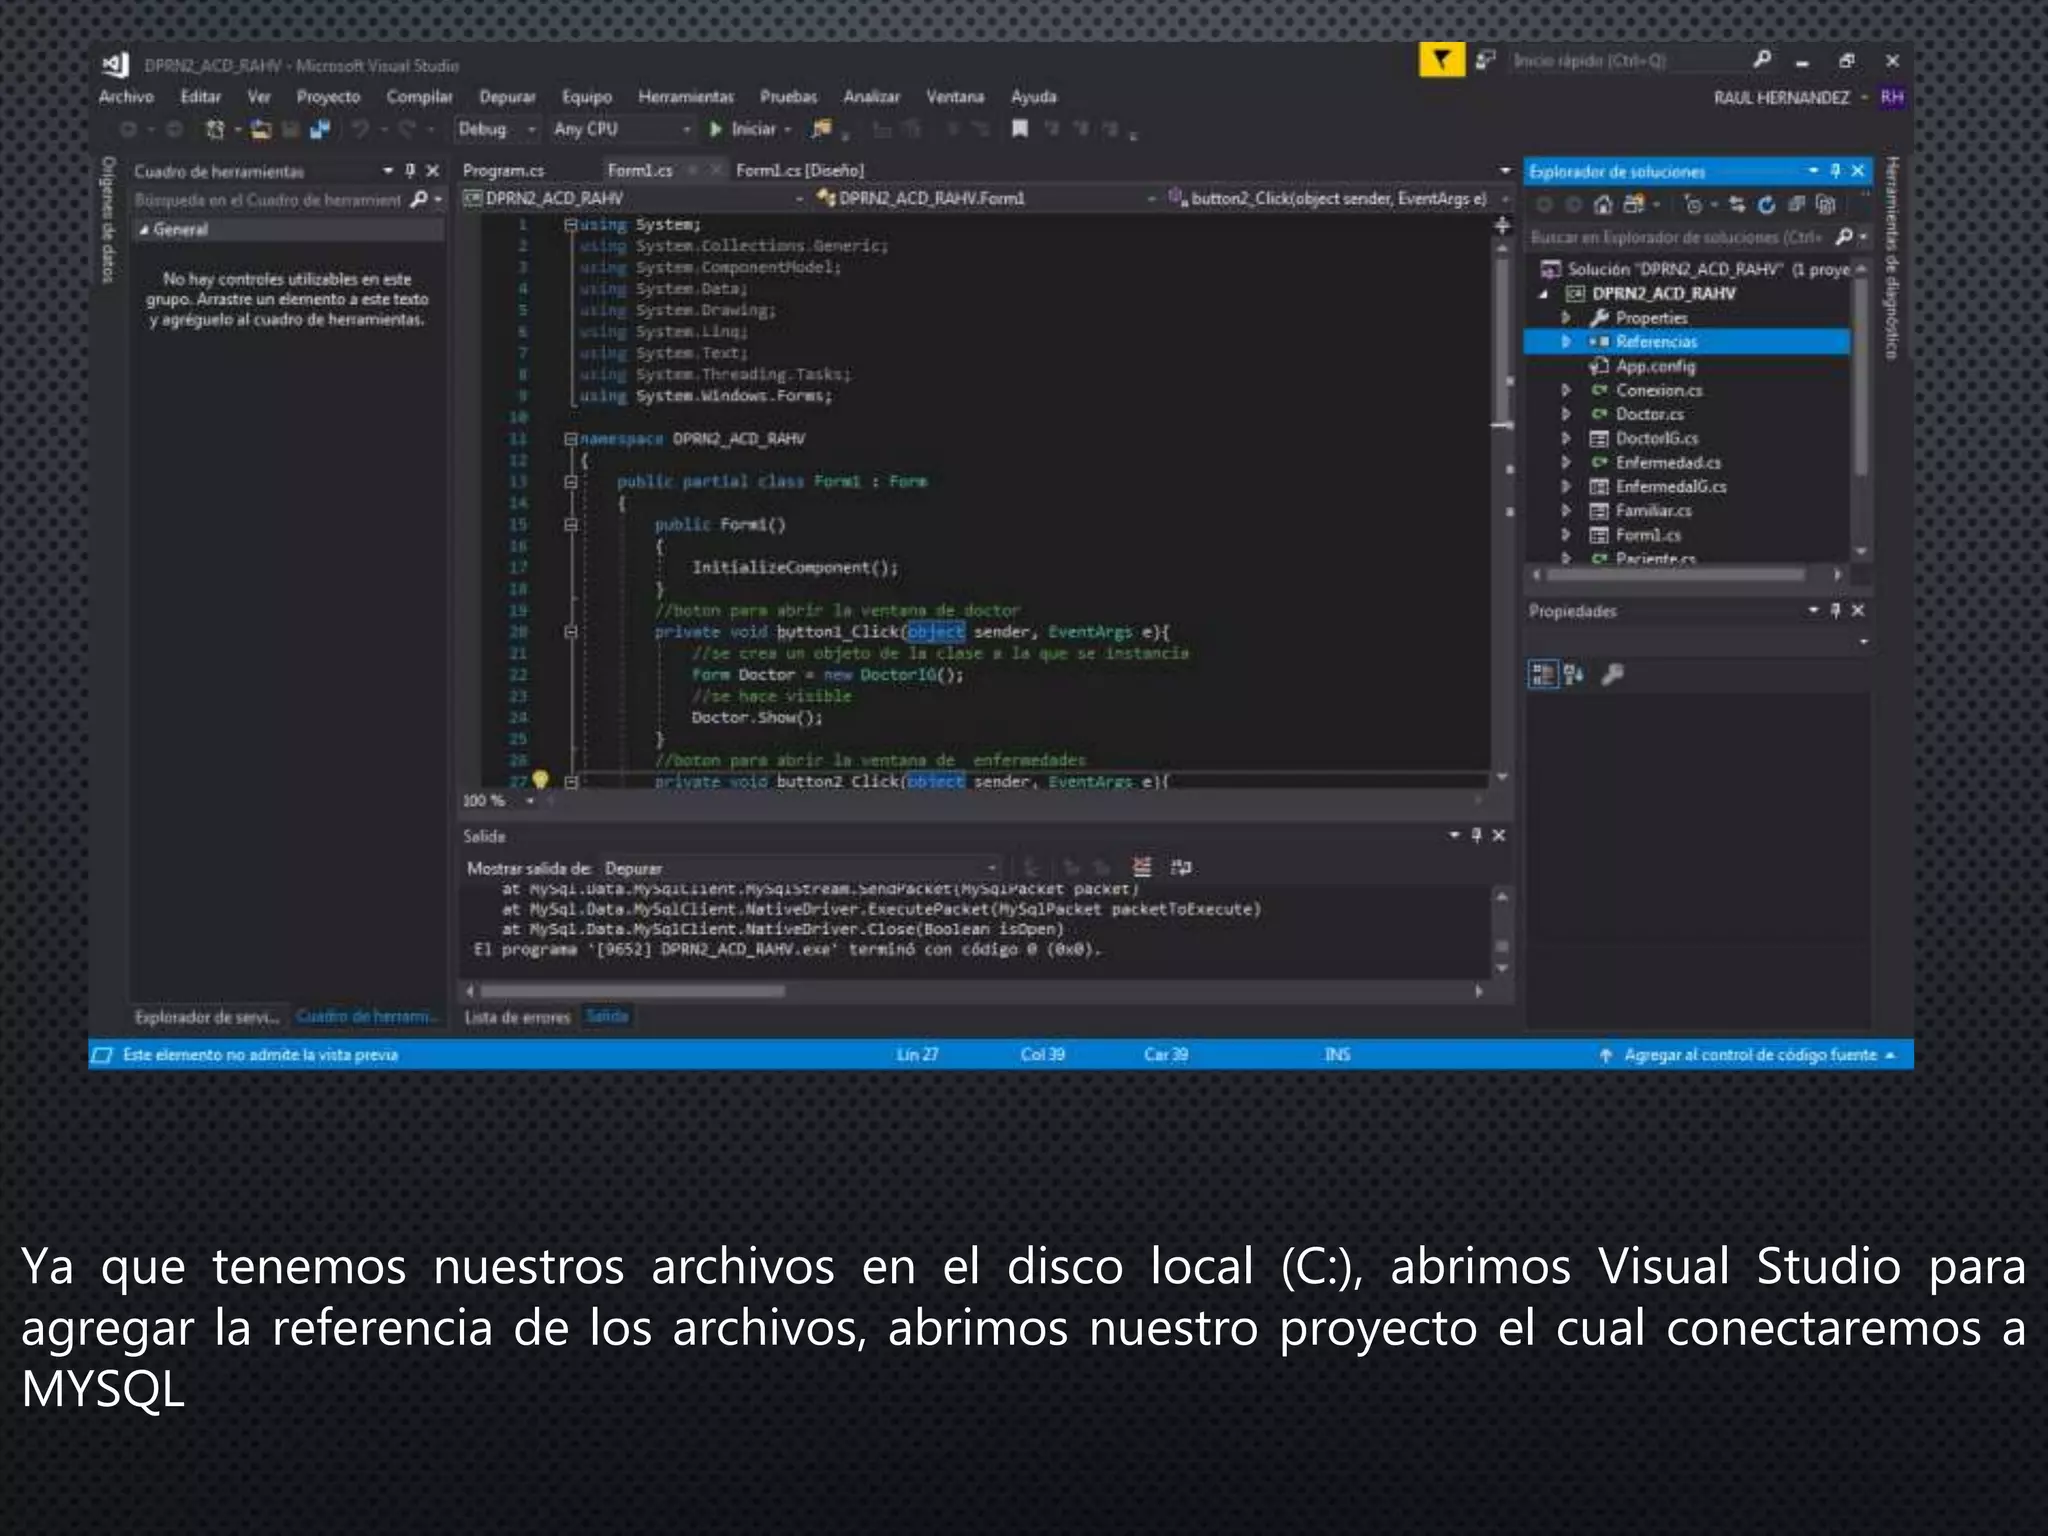This screenshot has width=2048, height=1536.
Task: Switch to the Explorador de servidores tab
Action: point(207,1017)
